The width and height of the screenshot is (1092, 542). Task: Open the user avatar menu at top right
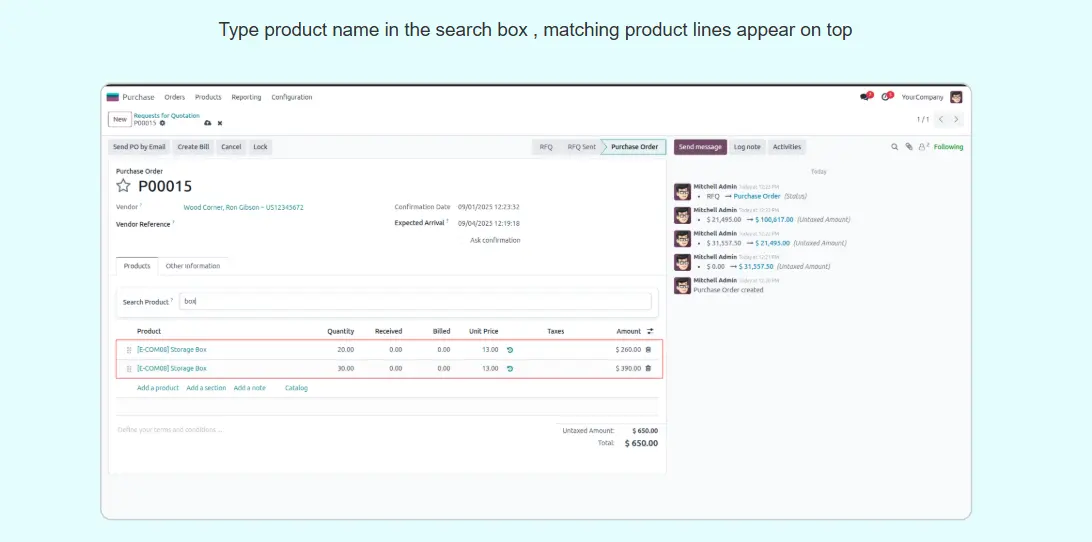[956, 97]
